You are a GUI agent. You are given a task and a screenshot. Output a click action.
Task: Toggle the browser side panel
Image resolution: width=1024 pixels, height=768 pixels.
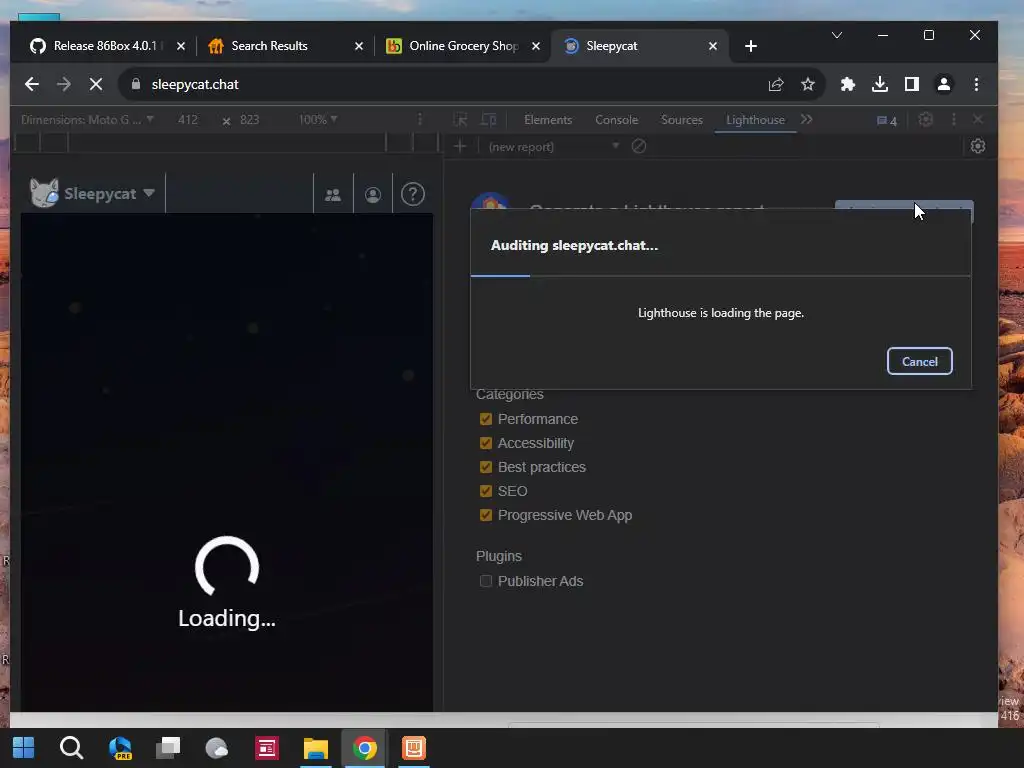coord(912,84)
